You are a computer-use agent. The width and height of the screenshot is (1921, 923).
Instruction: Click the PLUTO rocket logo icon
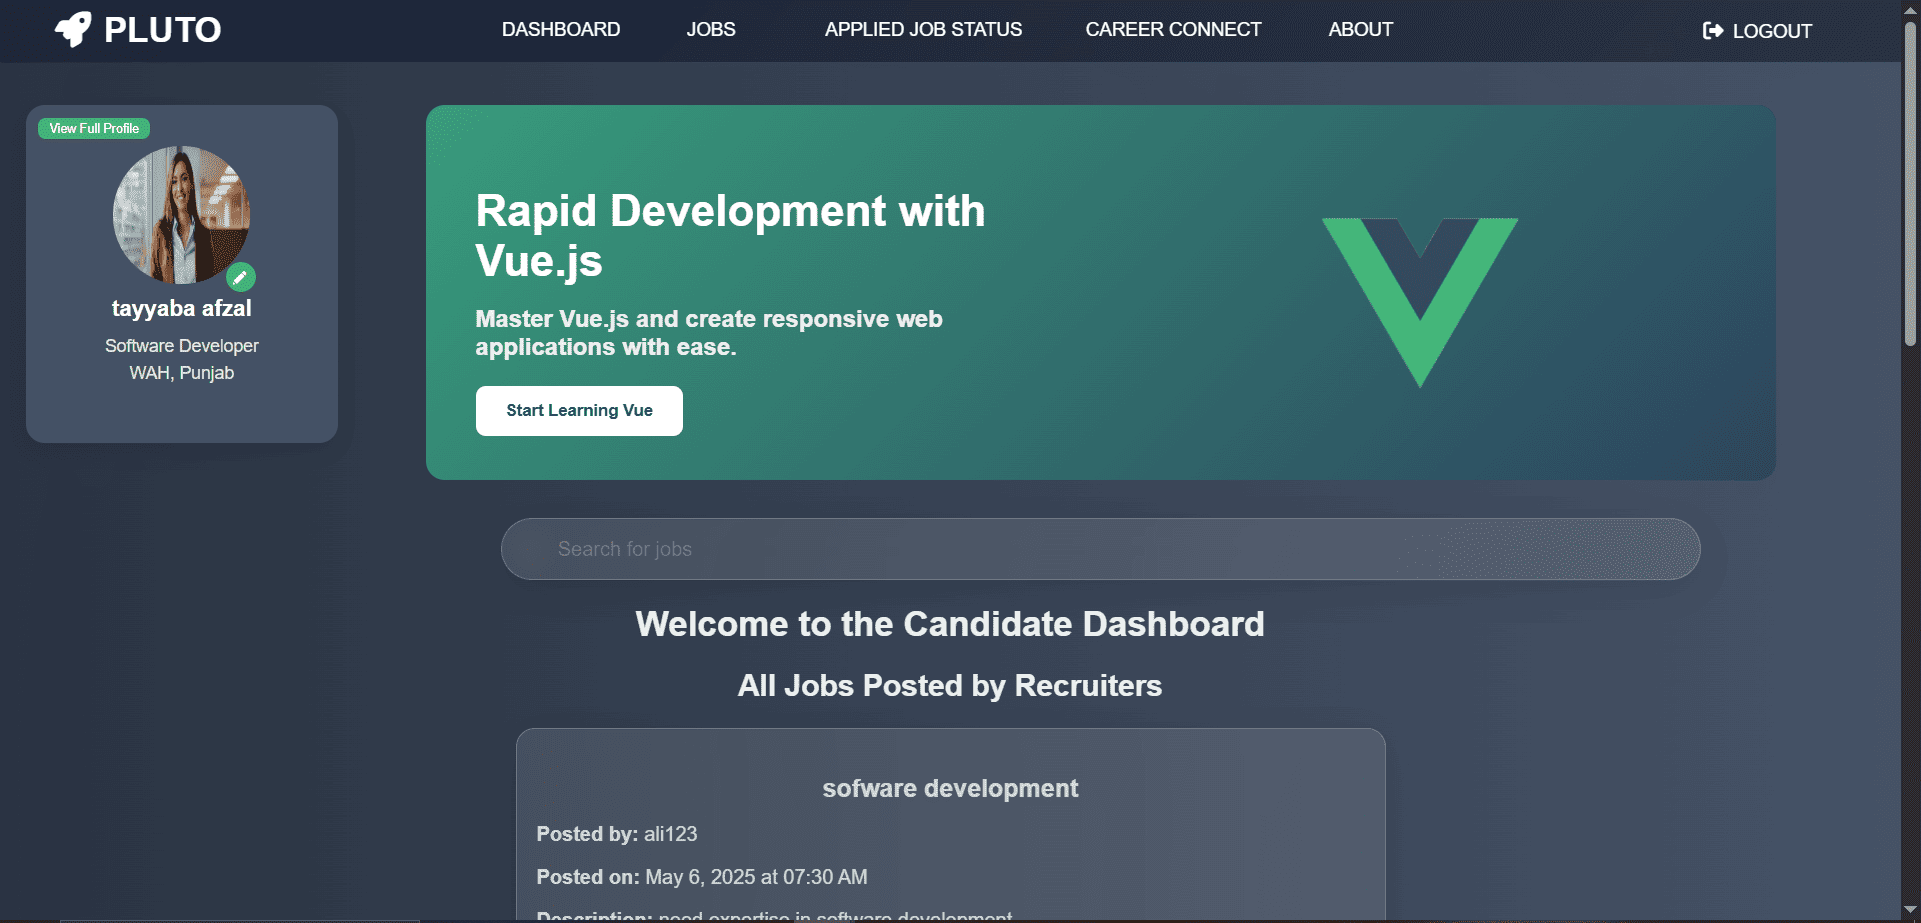(73, 30)
